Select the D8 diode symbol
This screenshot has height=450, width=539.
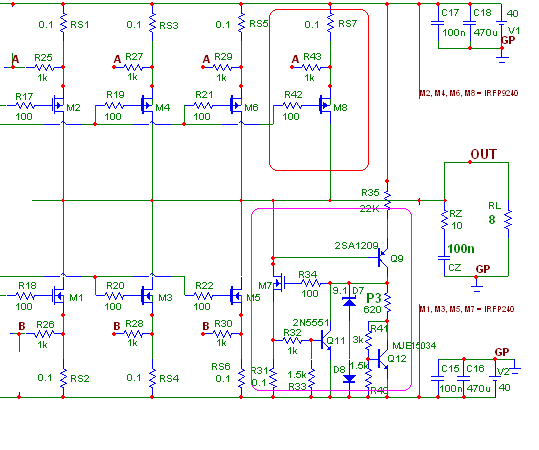pyautogui.click(x=349, y=378)
